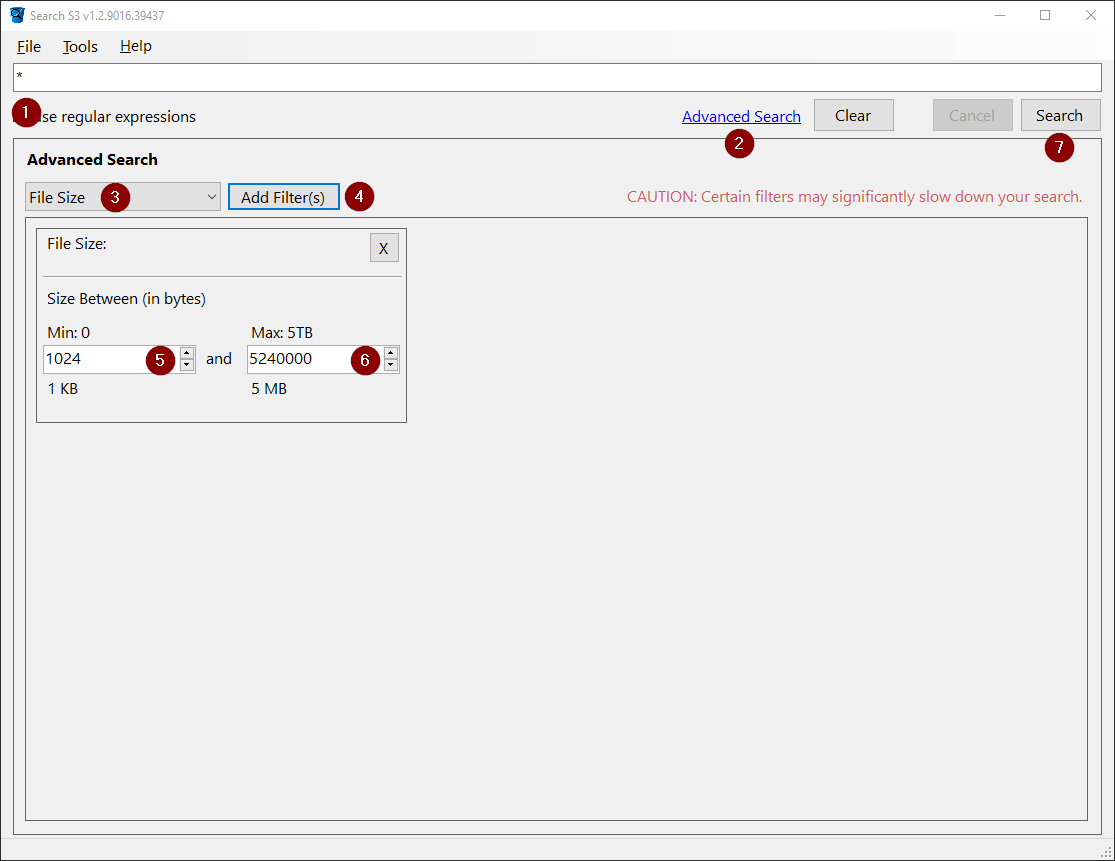Screen dimensions: 1115x861
Task: Click the '1 KB' size label
Action: coord(63,389)
